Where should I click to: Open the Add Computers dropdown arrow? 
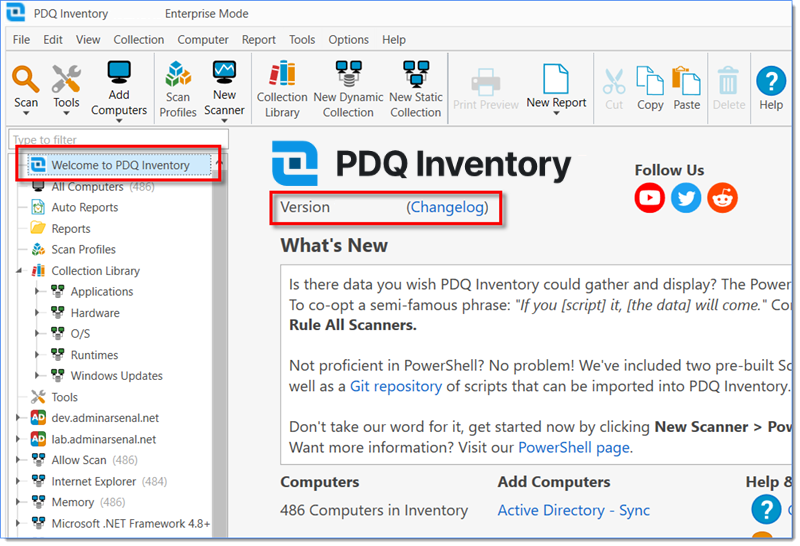point(119,123)
